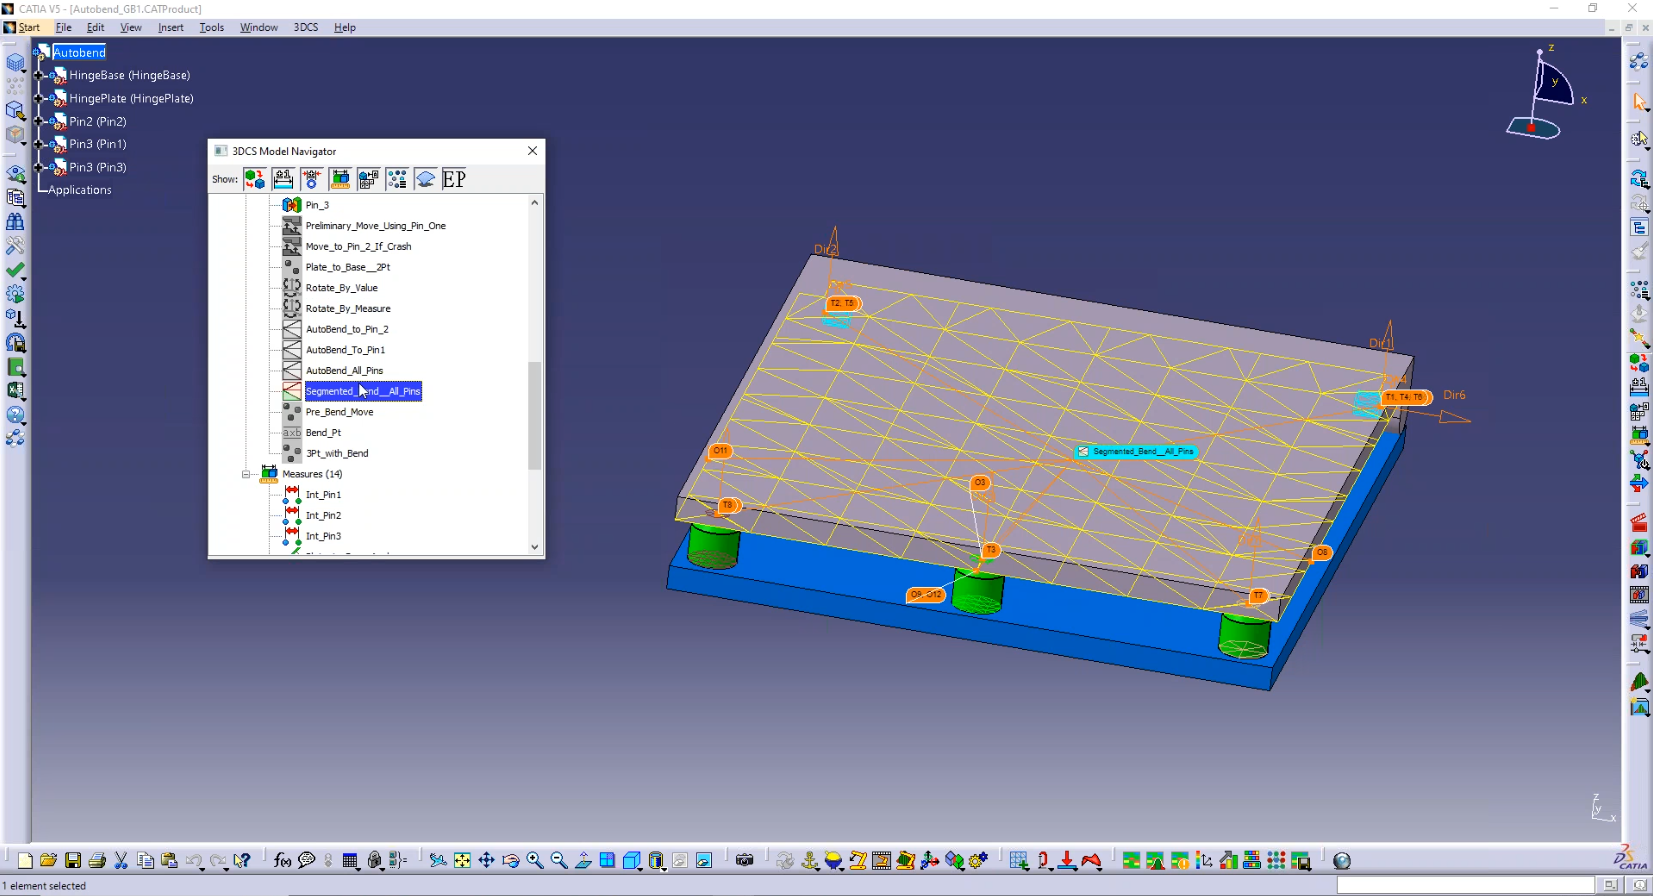Collapse the Measures (14) group

(246, 474)
